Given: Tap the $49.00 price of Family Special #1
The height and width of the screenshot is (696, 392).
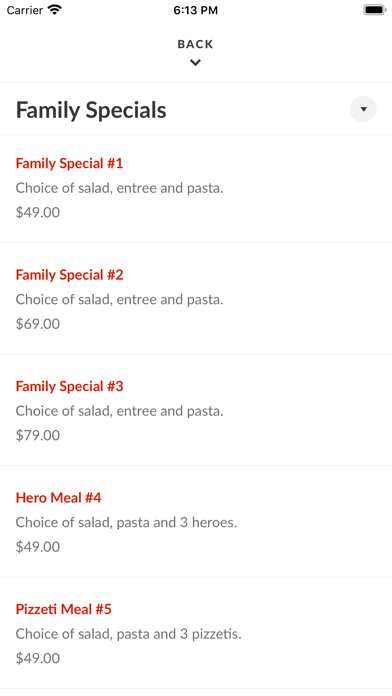Looking at the screenshot, I should [38, 212].
